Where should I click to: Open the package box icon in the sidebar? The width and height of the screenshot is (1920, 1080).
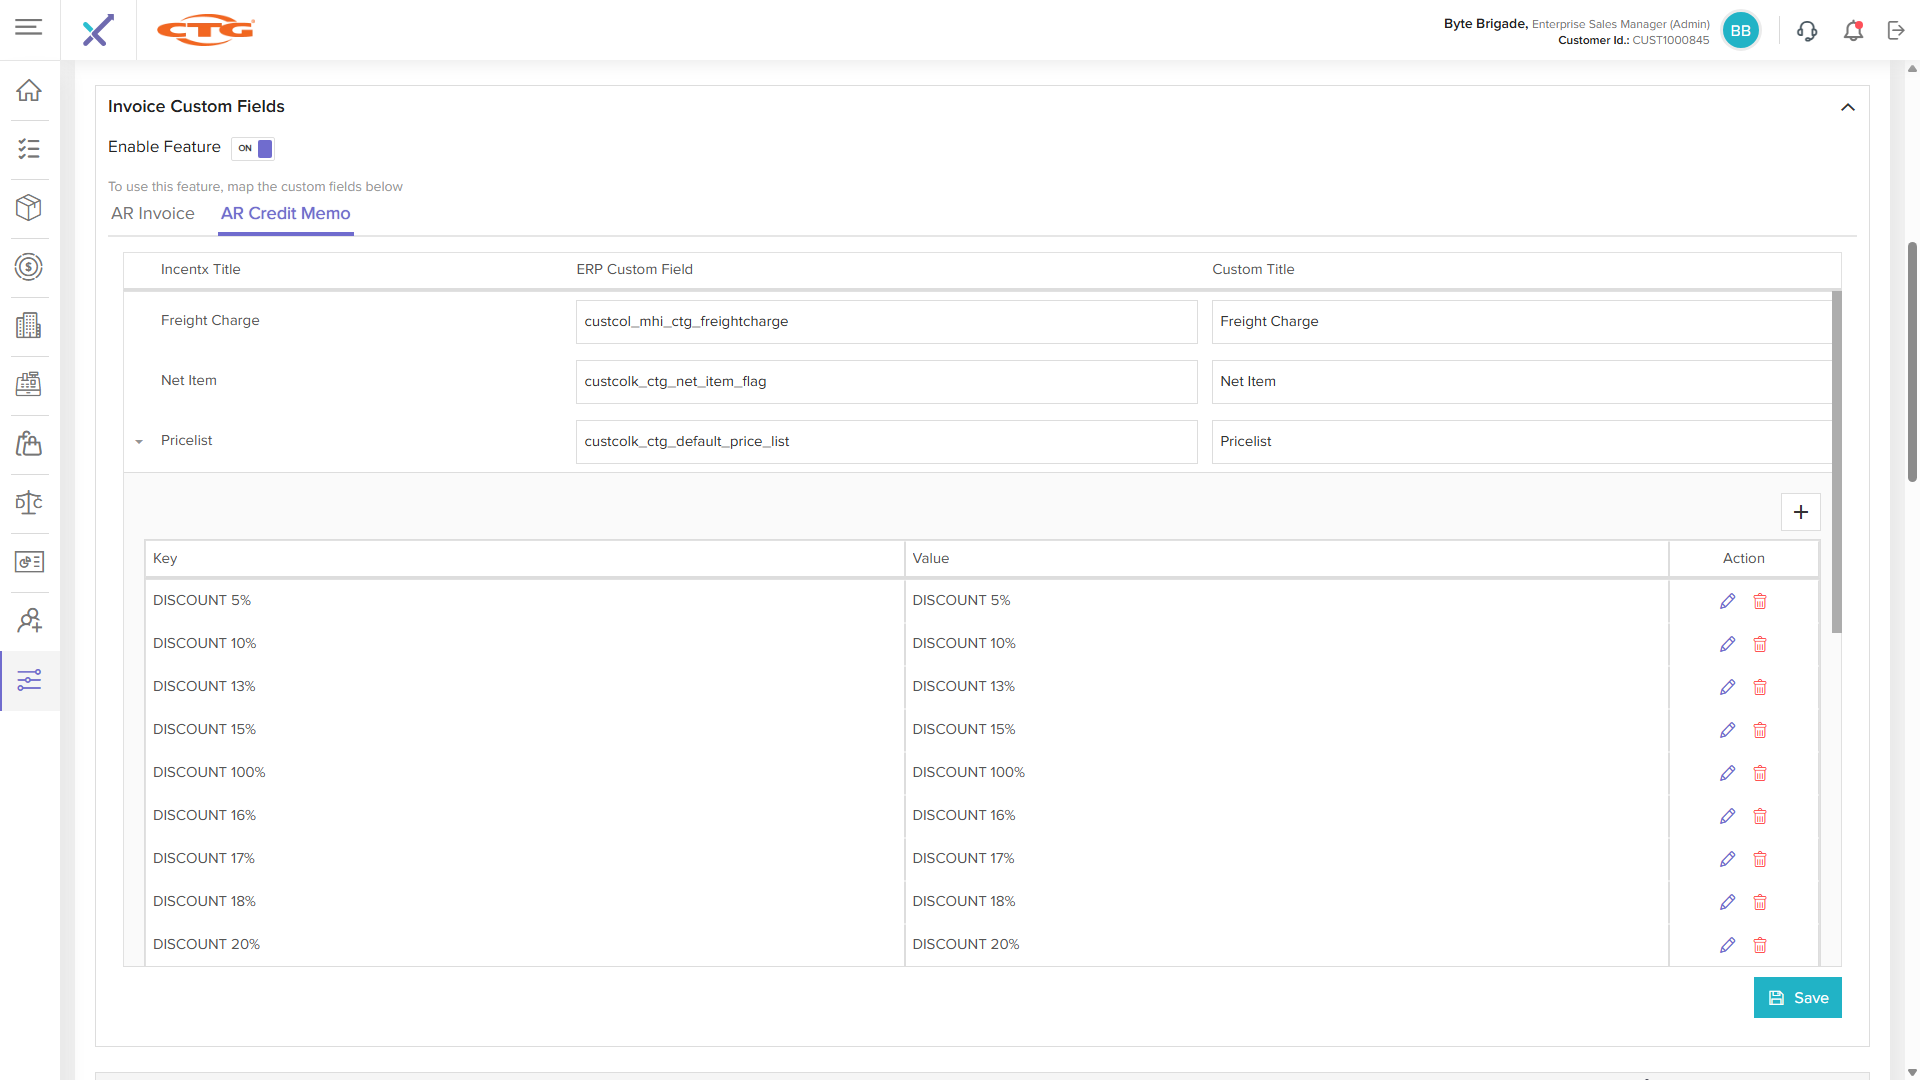click(29, 207)
